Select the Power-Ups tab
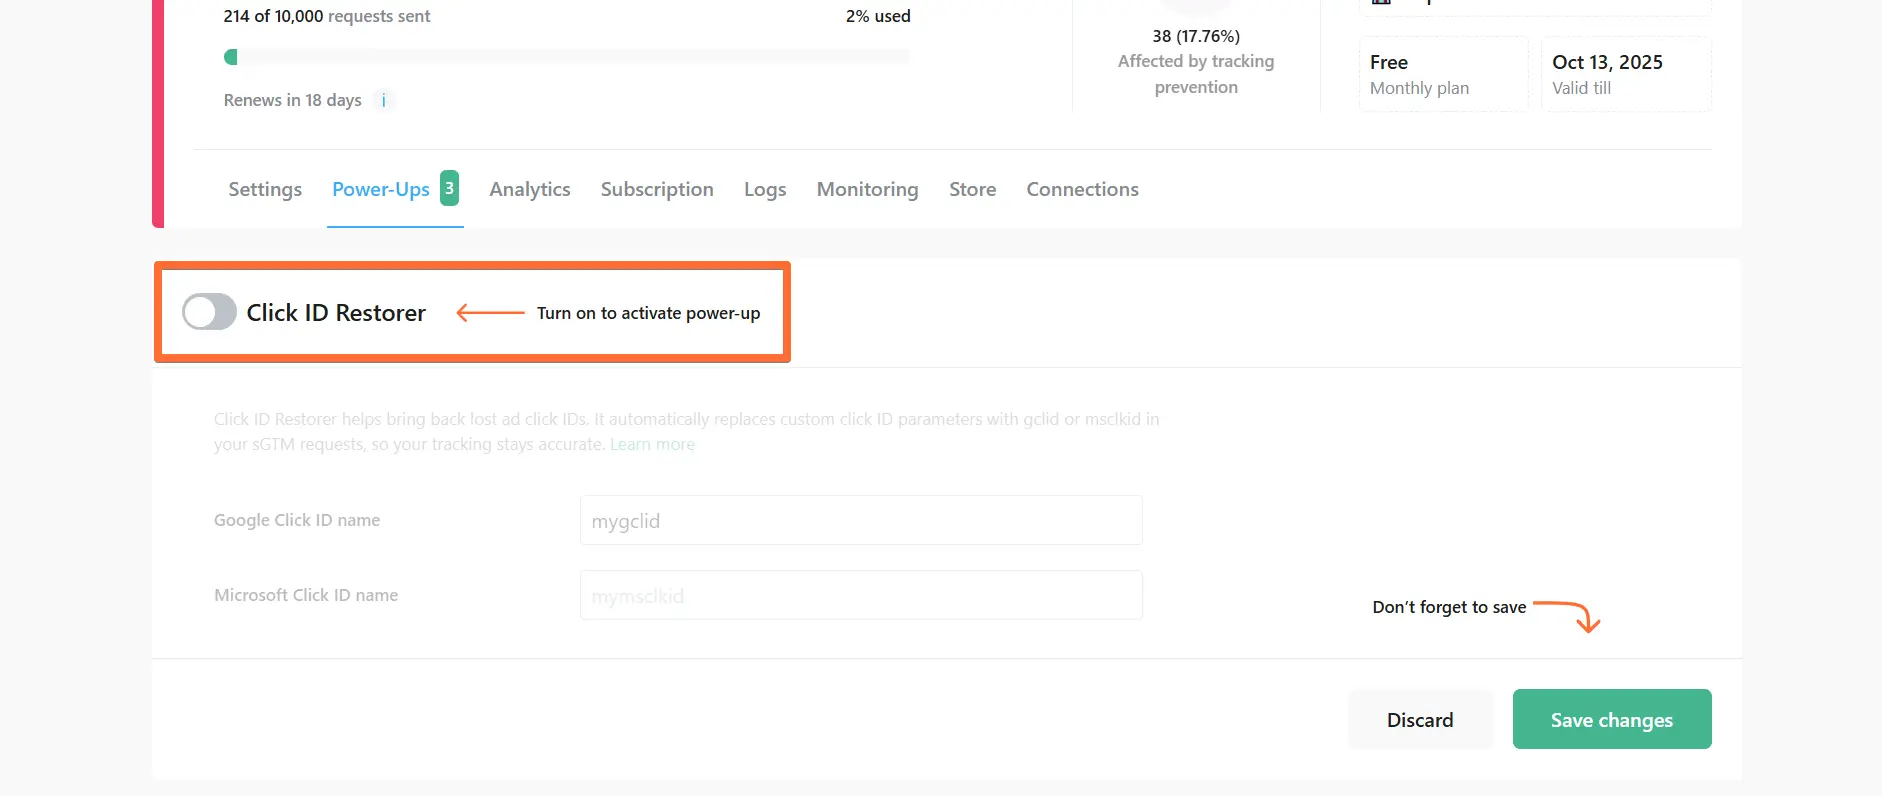This screenshot has height=796, width=1882. pos(381,189)
